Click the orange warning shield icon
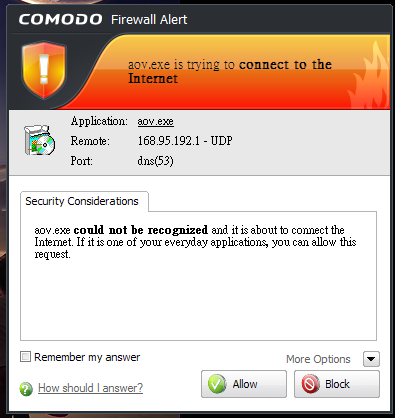This screenshot has width=395, height=418. click(44, 70)
